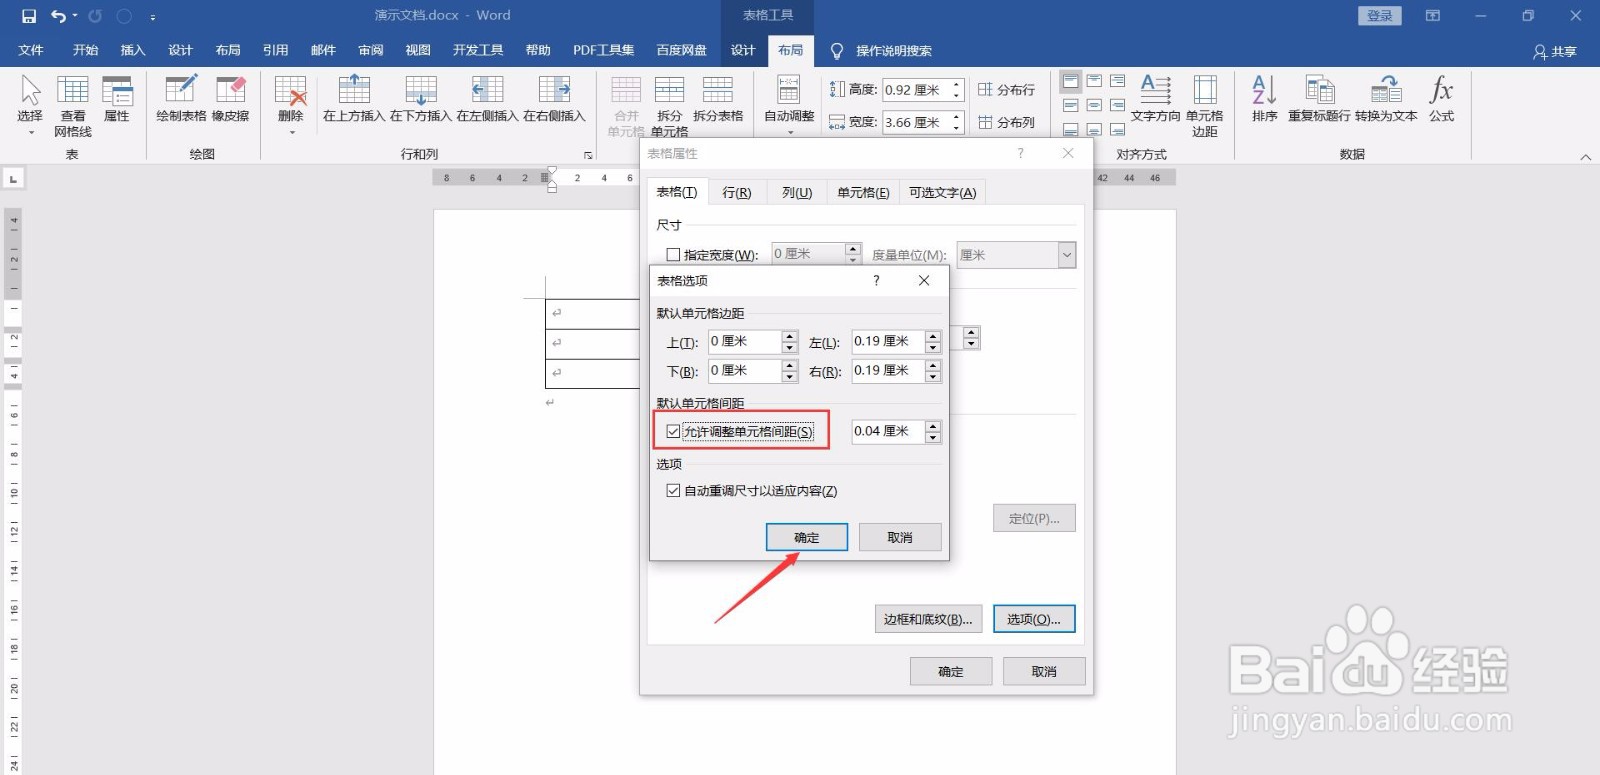Increase top cell margin with spinner
Image resolution: width=1600 pixels, height=775 pixels.
tap(790, 336)
